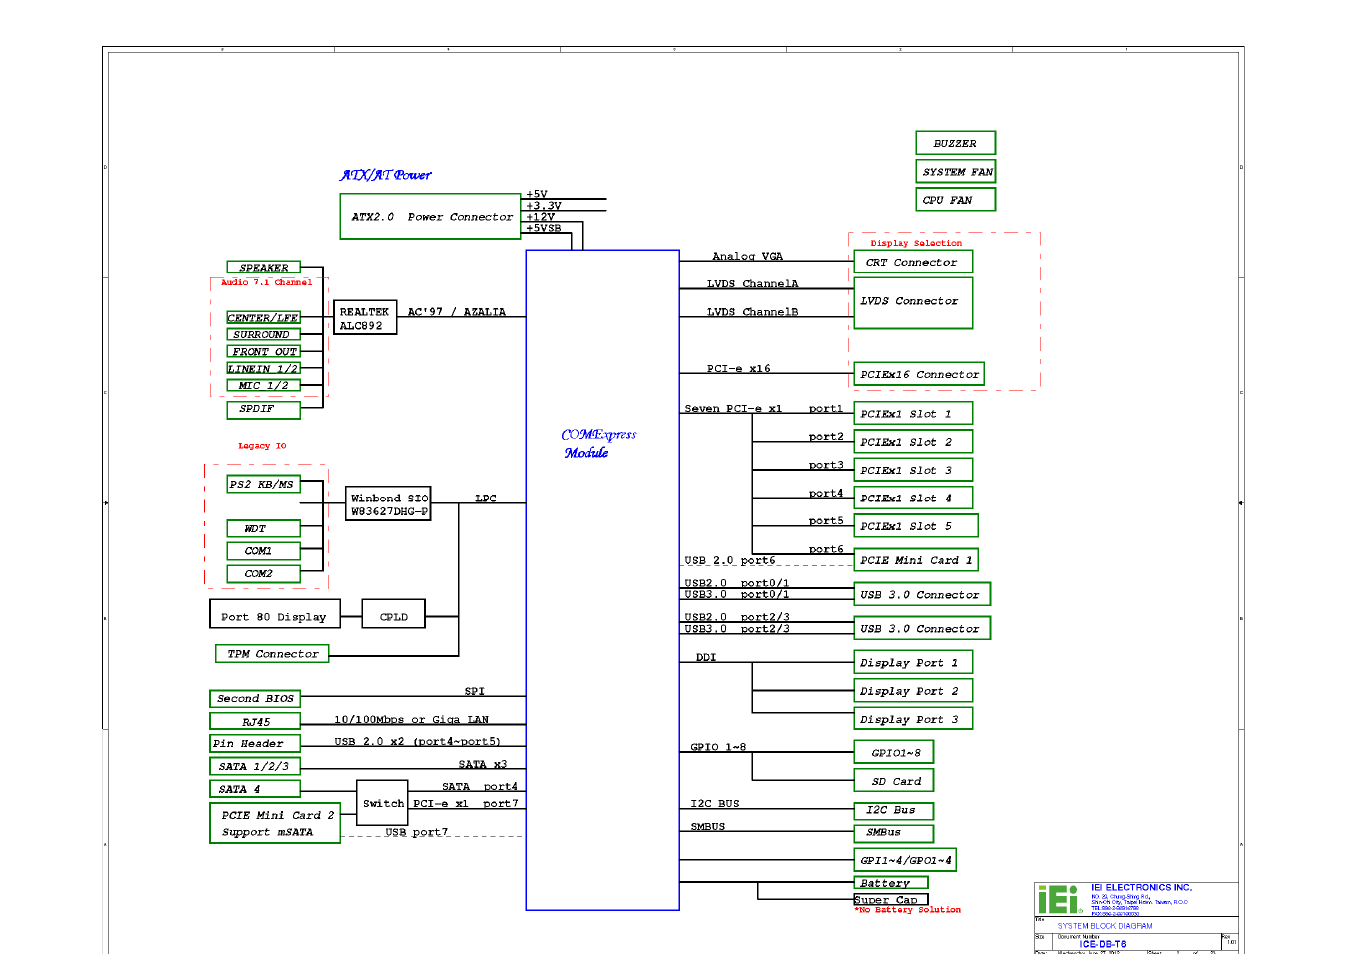Click the Audio 7.1 Channel label
The image size is (1350, 954).
click(x=266, y=282)
